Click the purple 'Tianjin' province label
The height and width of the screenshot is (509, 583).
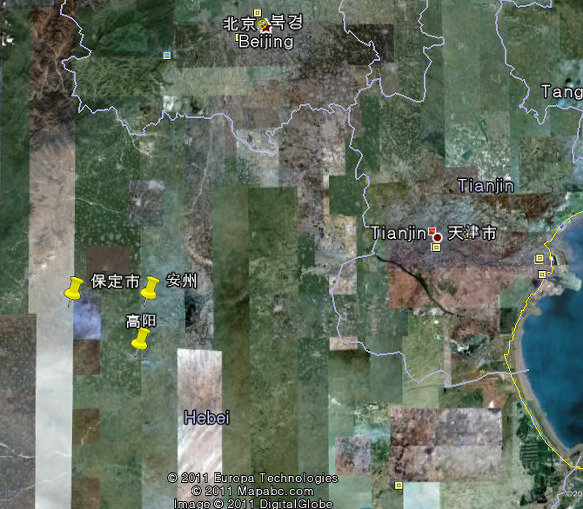pyautogui.click(x=486, y=186)
